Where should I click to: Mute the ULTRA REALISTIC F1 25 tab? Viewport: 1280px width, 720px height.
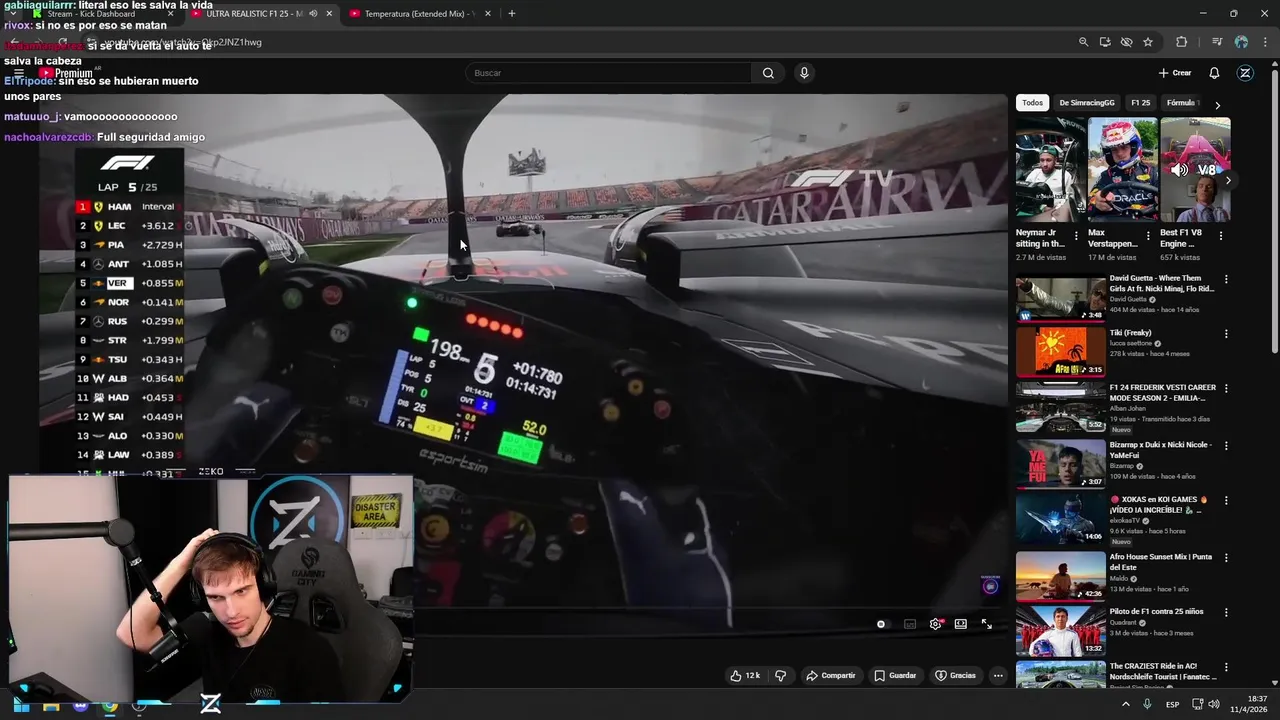point(313,14)
